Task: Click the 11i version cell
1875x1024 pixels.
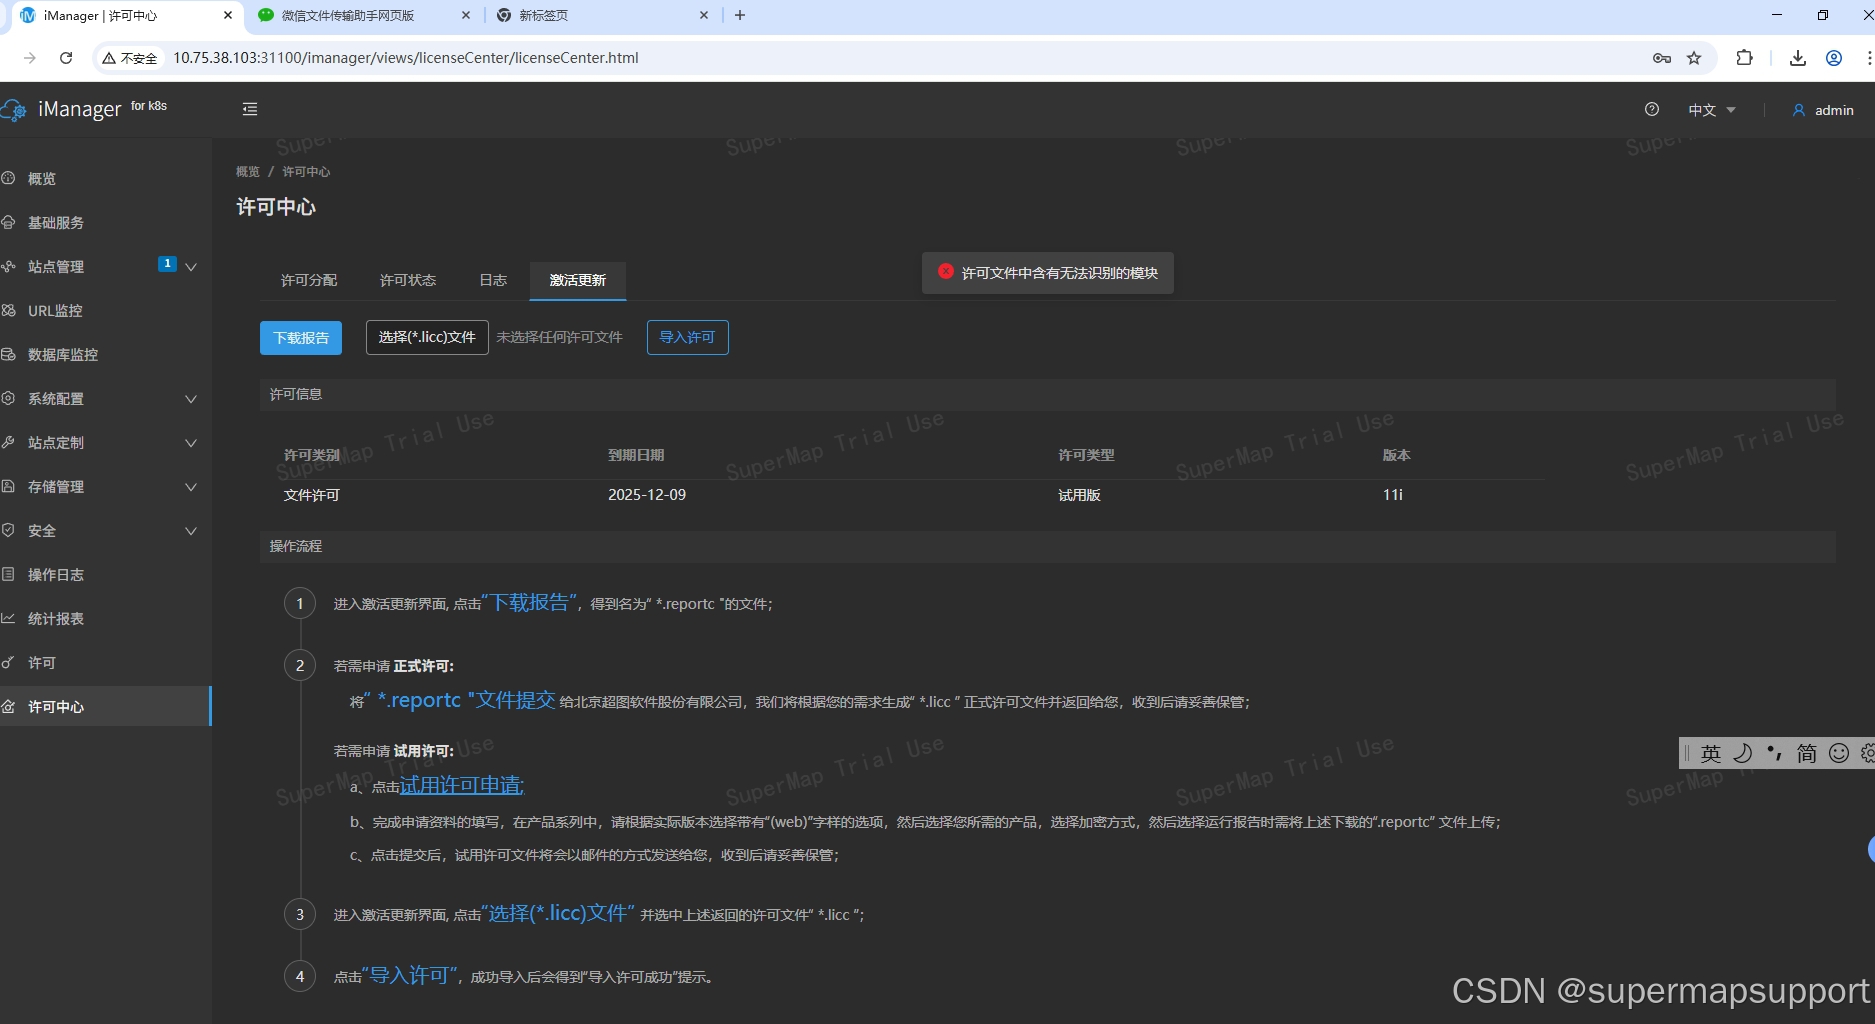Action: coord(1393,495)
